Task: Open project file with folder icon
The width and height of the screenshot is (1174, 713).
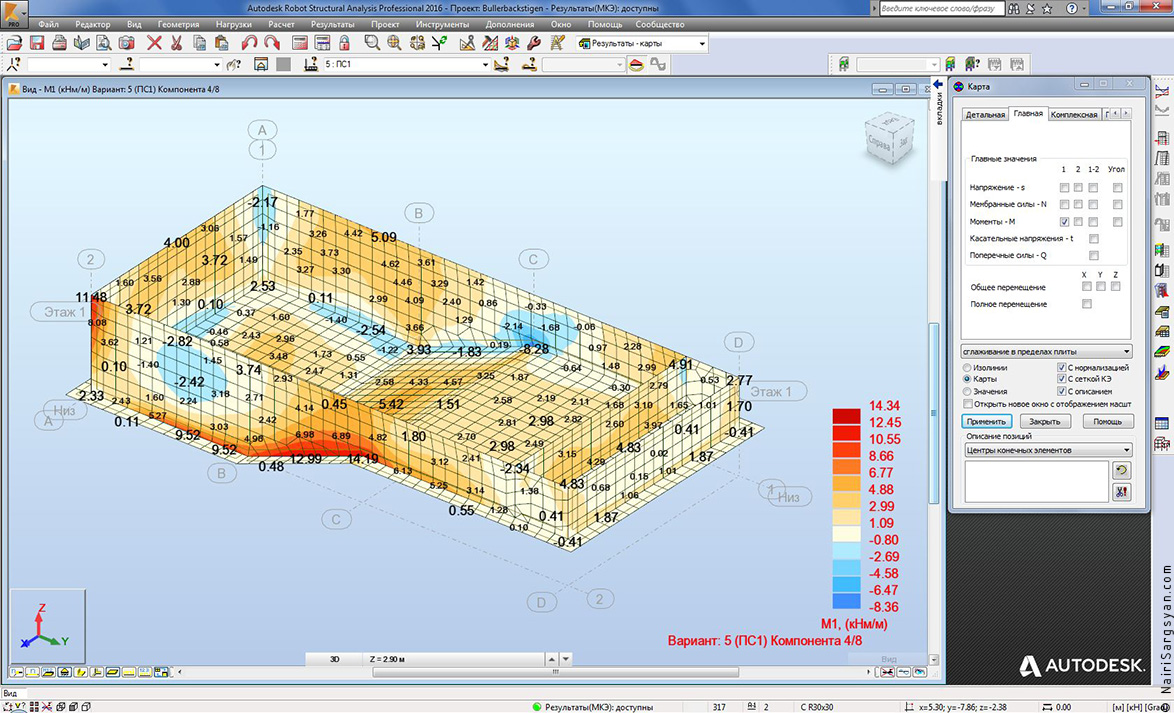Action: point(13,43)
